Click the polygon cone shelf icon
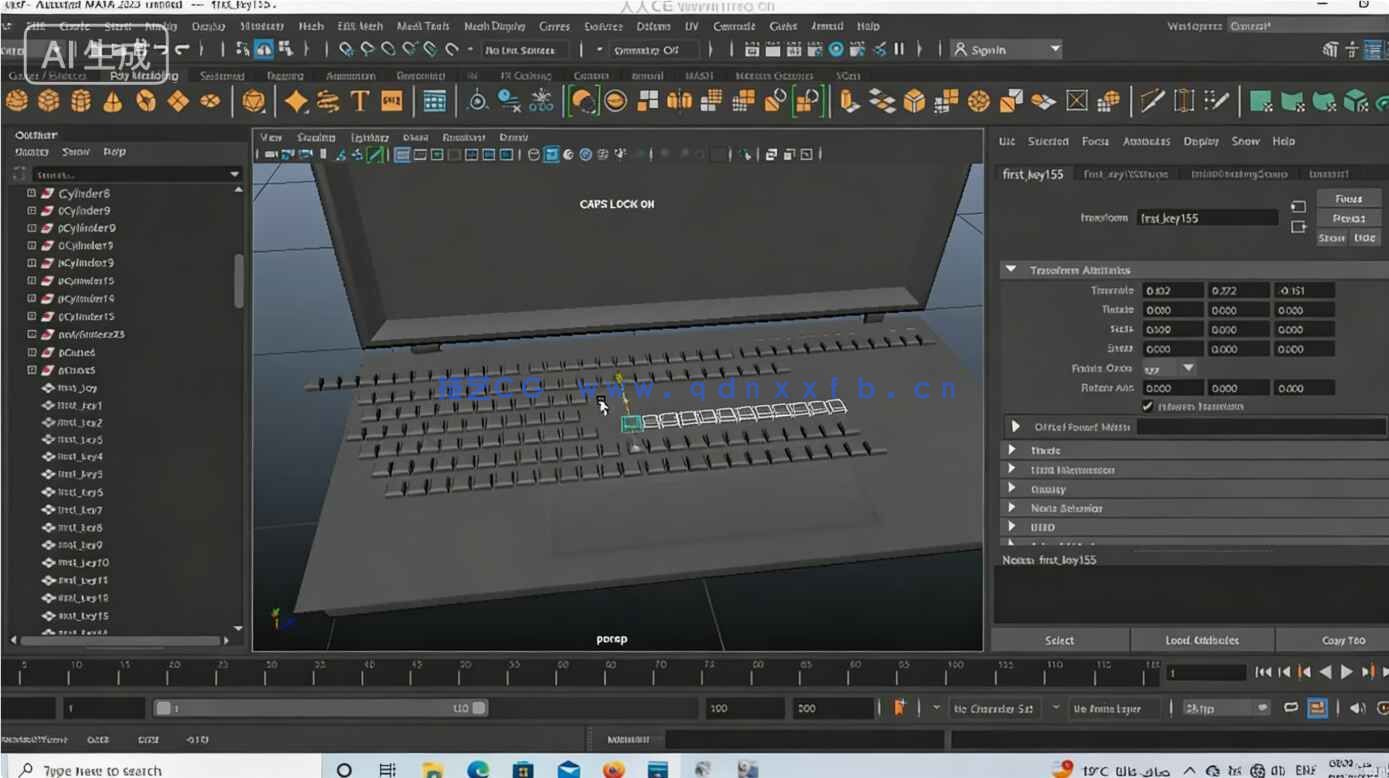 113,101
